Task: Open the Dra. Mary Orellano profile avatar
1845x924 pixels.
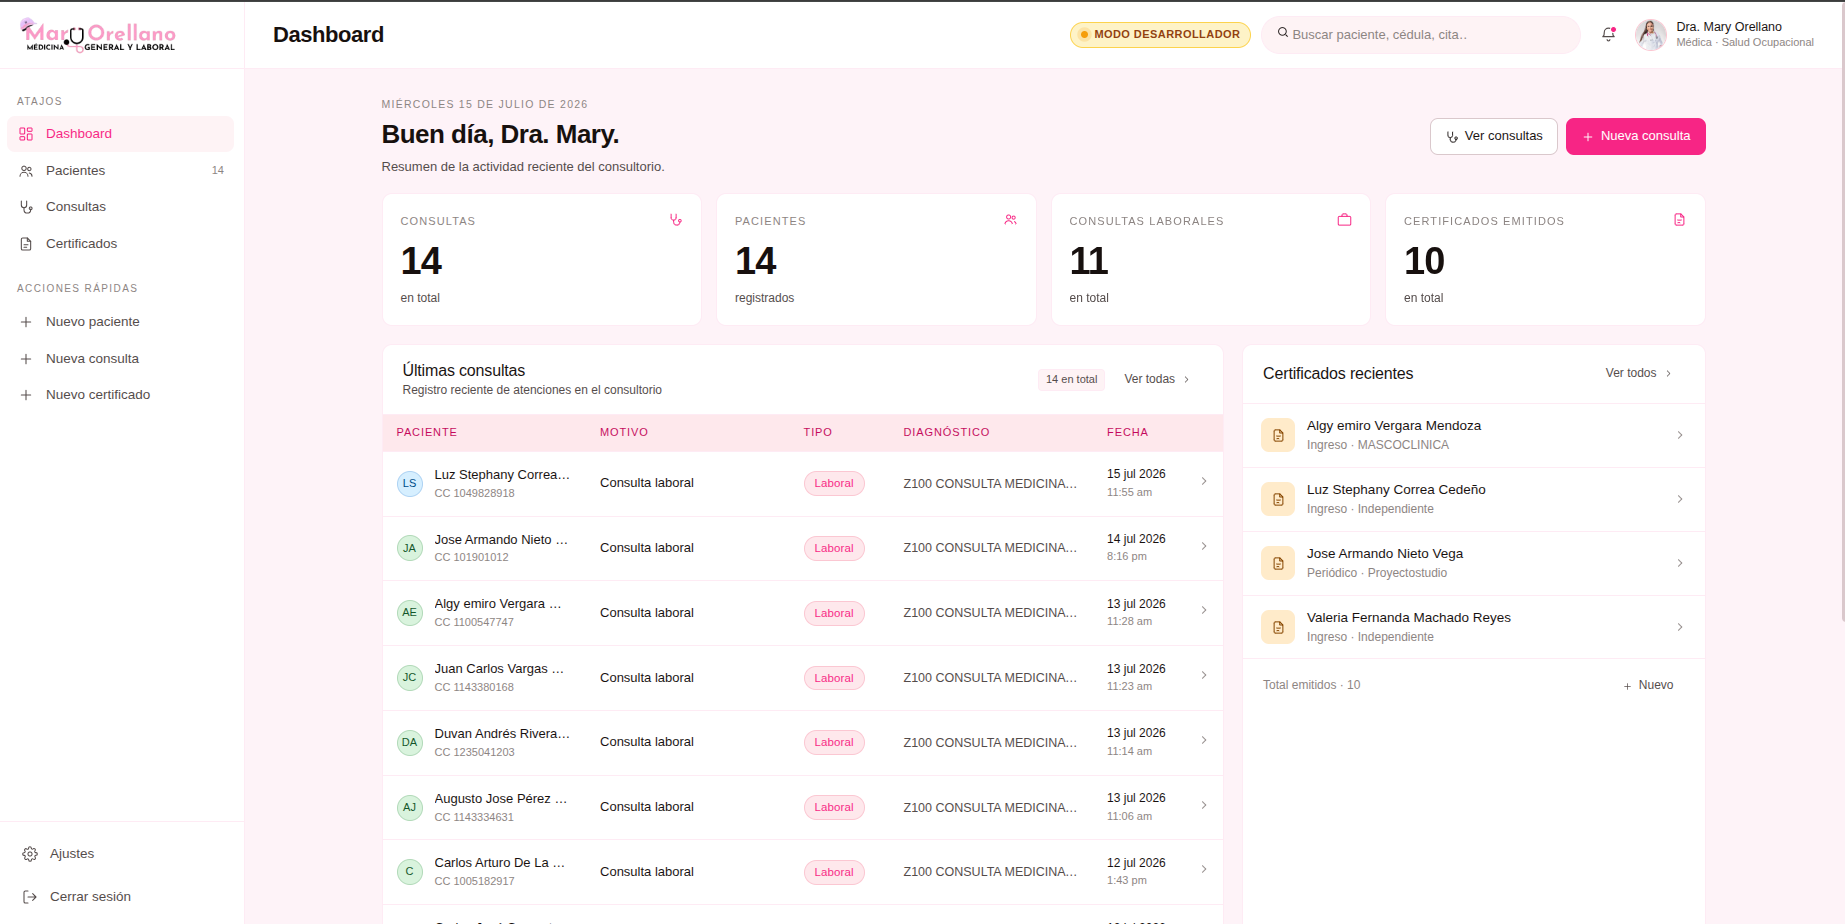Action: click(x=1650, y=35)
